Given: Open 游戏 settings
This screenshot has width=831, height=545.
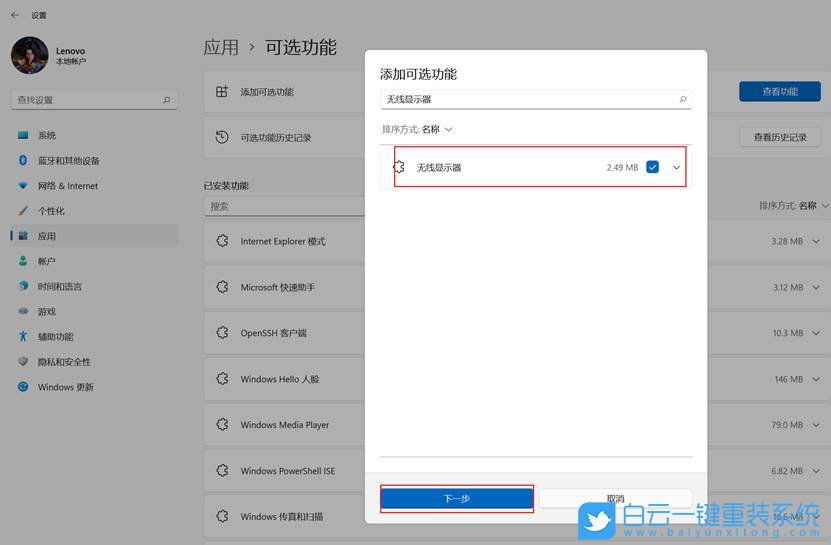Looking at the screenshot, I should coord(94,312).
